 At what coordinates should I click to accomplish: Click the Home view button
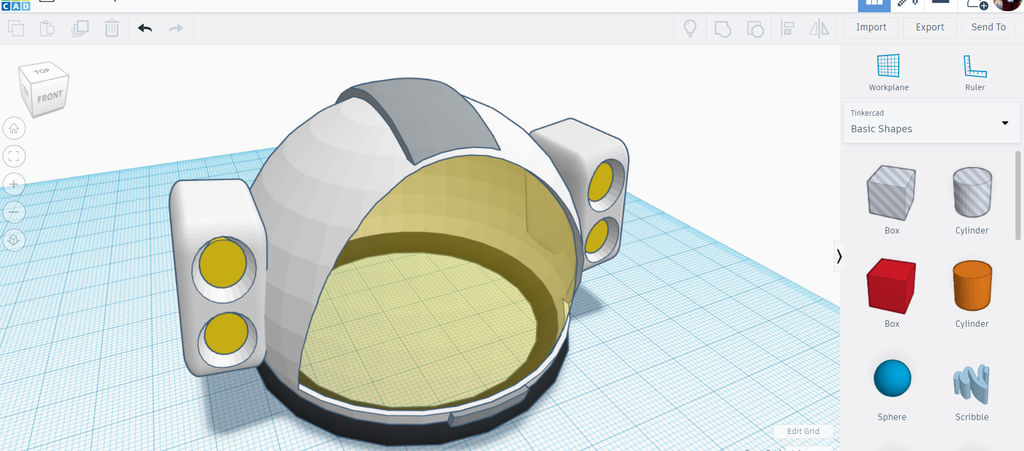pos(14,128)
